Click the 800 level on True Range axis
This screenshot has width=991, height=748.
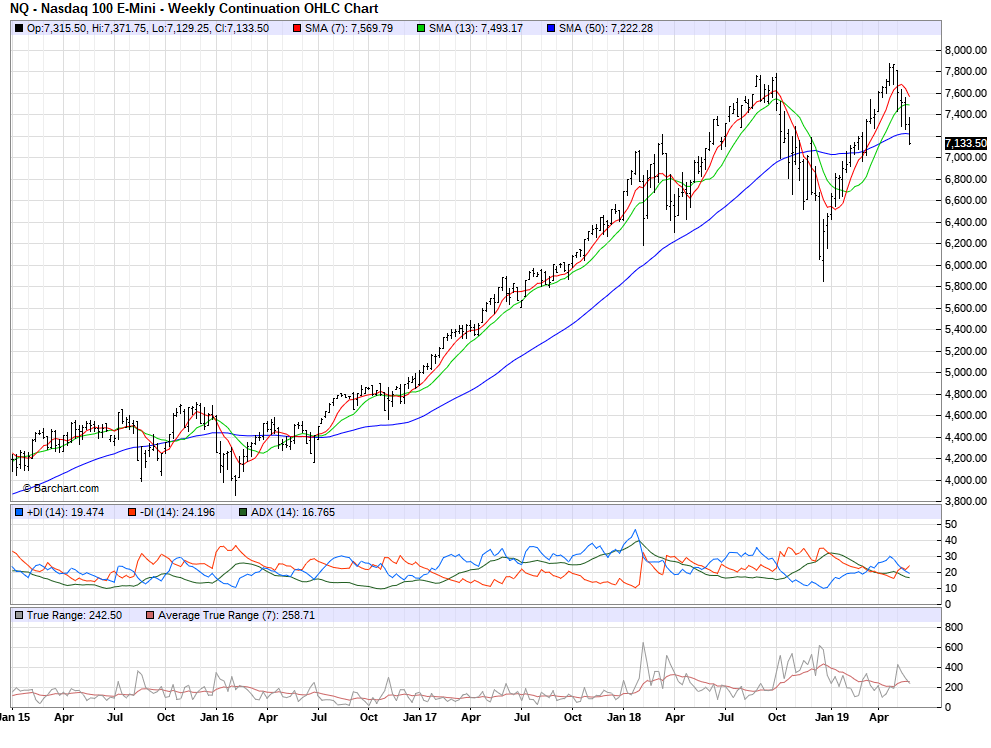954,627
